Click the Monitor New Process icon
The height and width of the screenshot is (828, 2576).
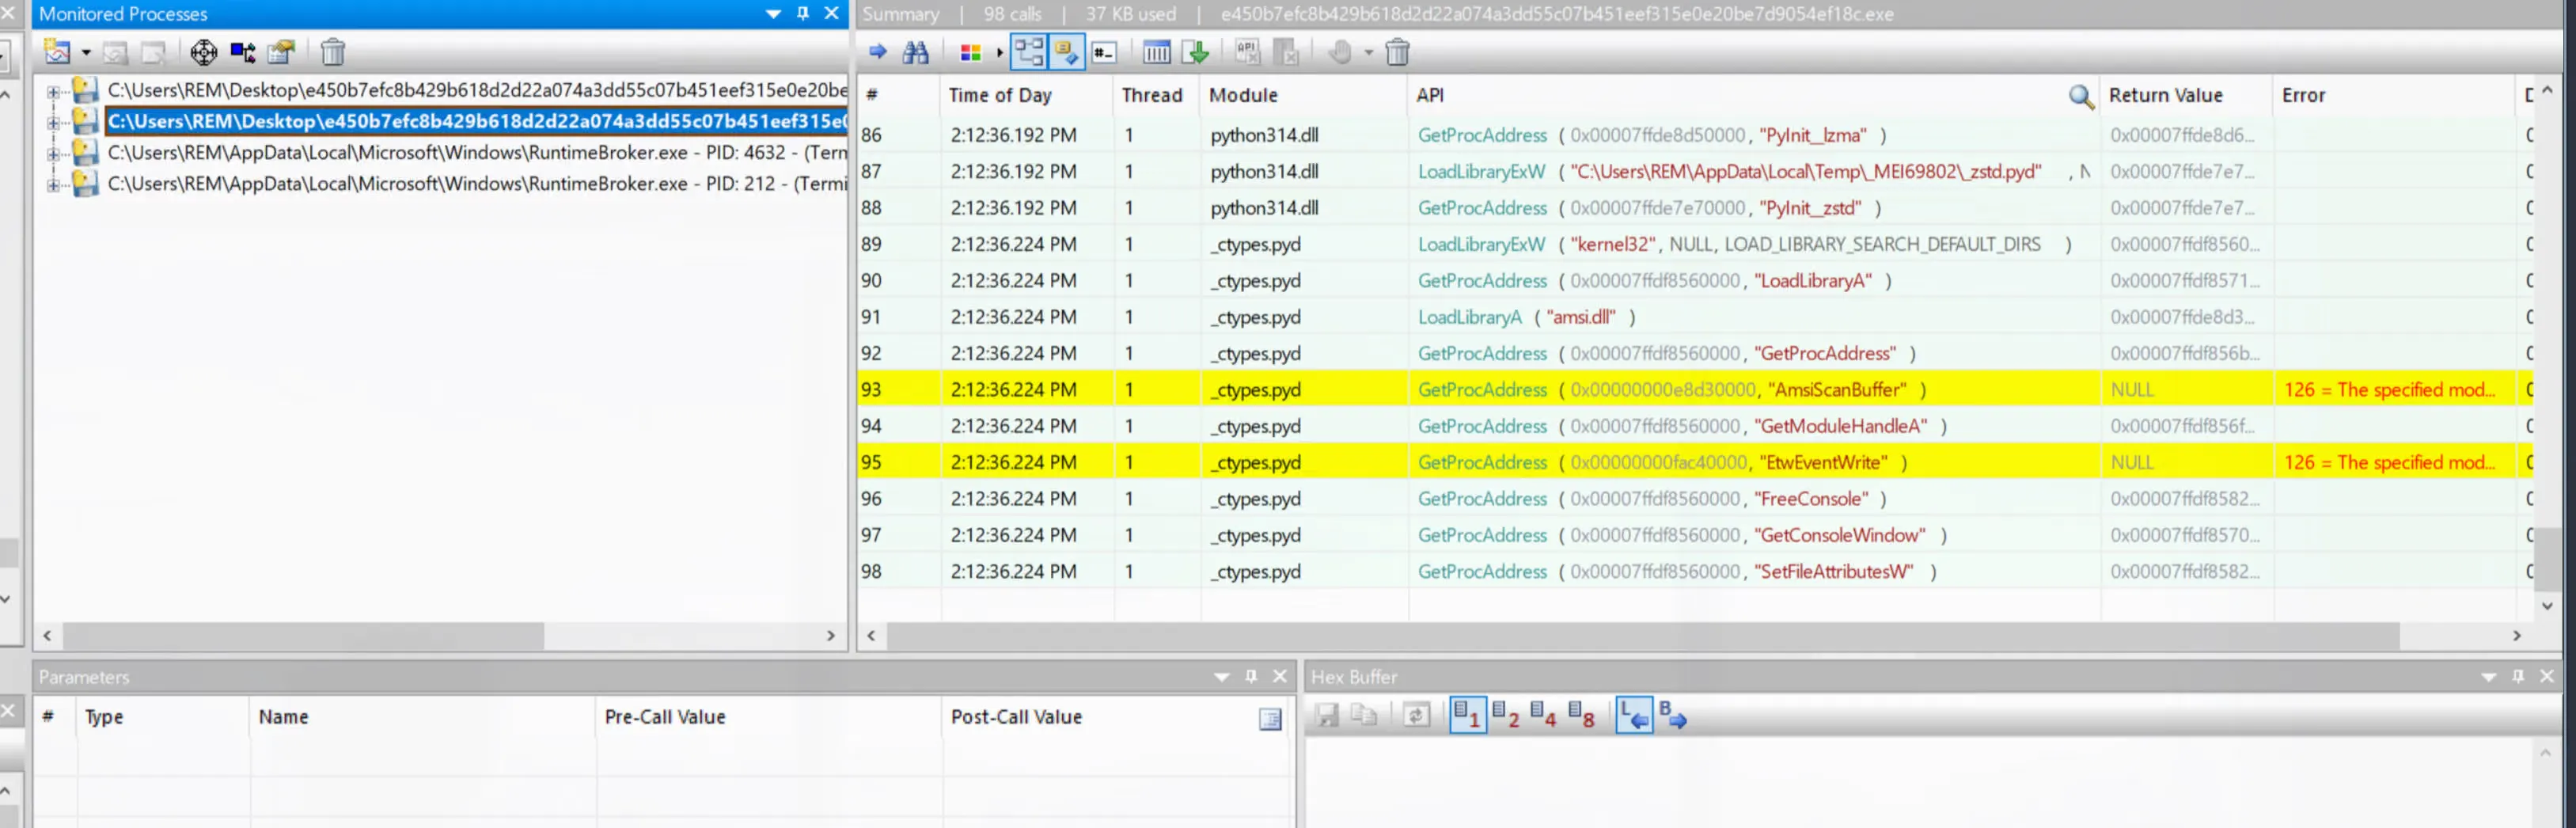[57, 52]
